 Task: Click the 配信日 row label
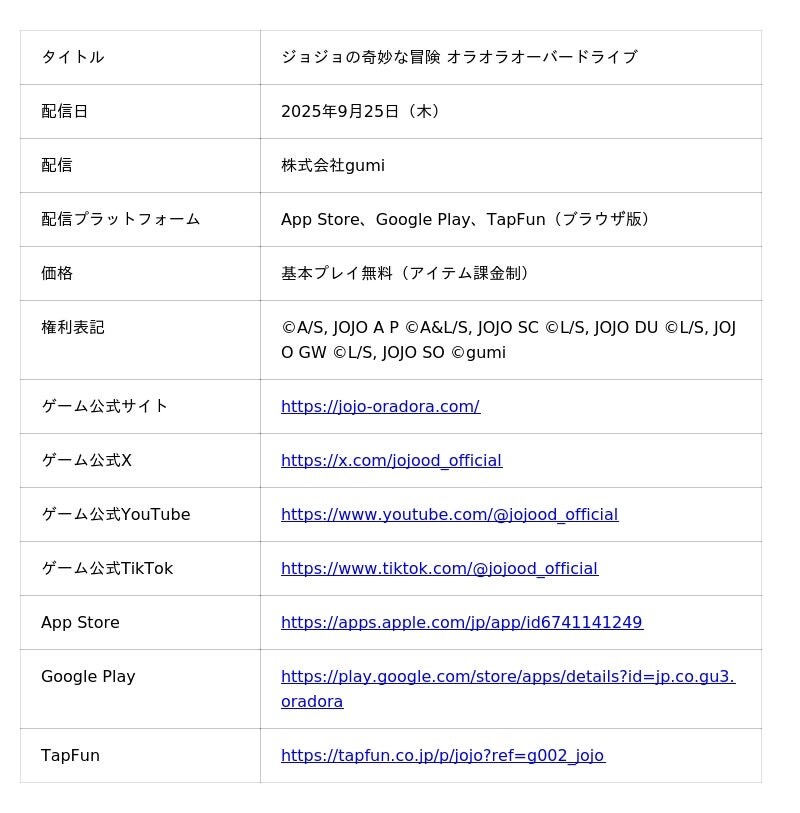pyautogui.click(x=64, y=111)
